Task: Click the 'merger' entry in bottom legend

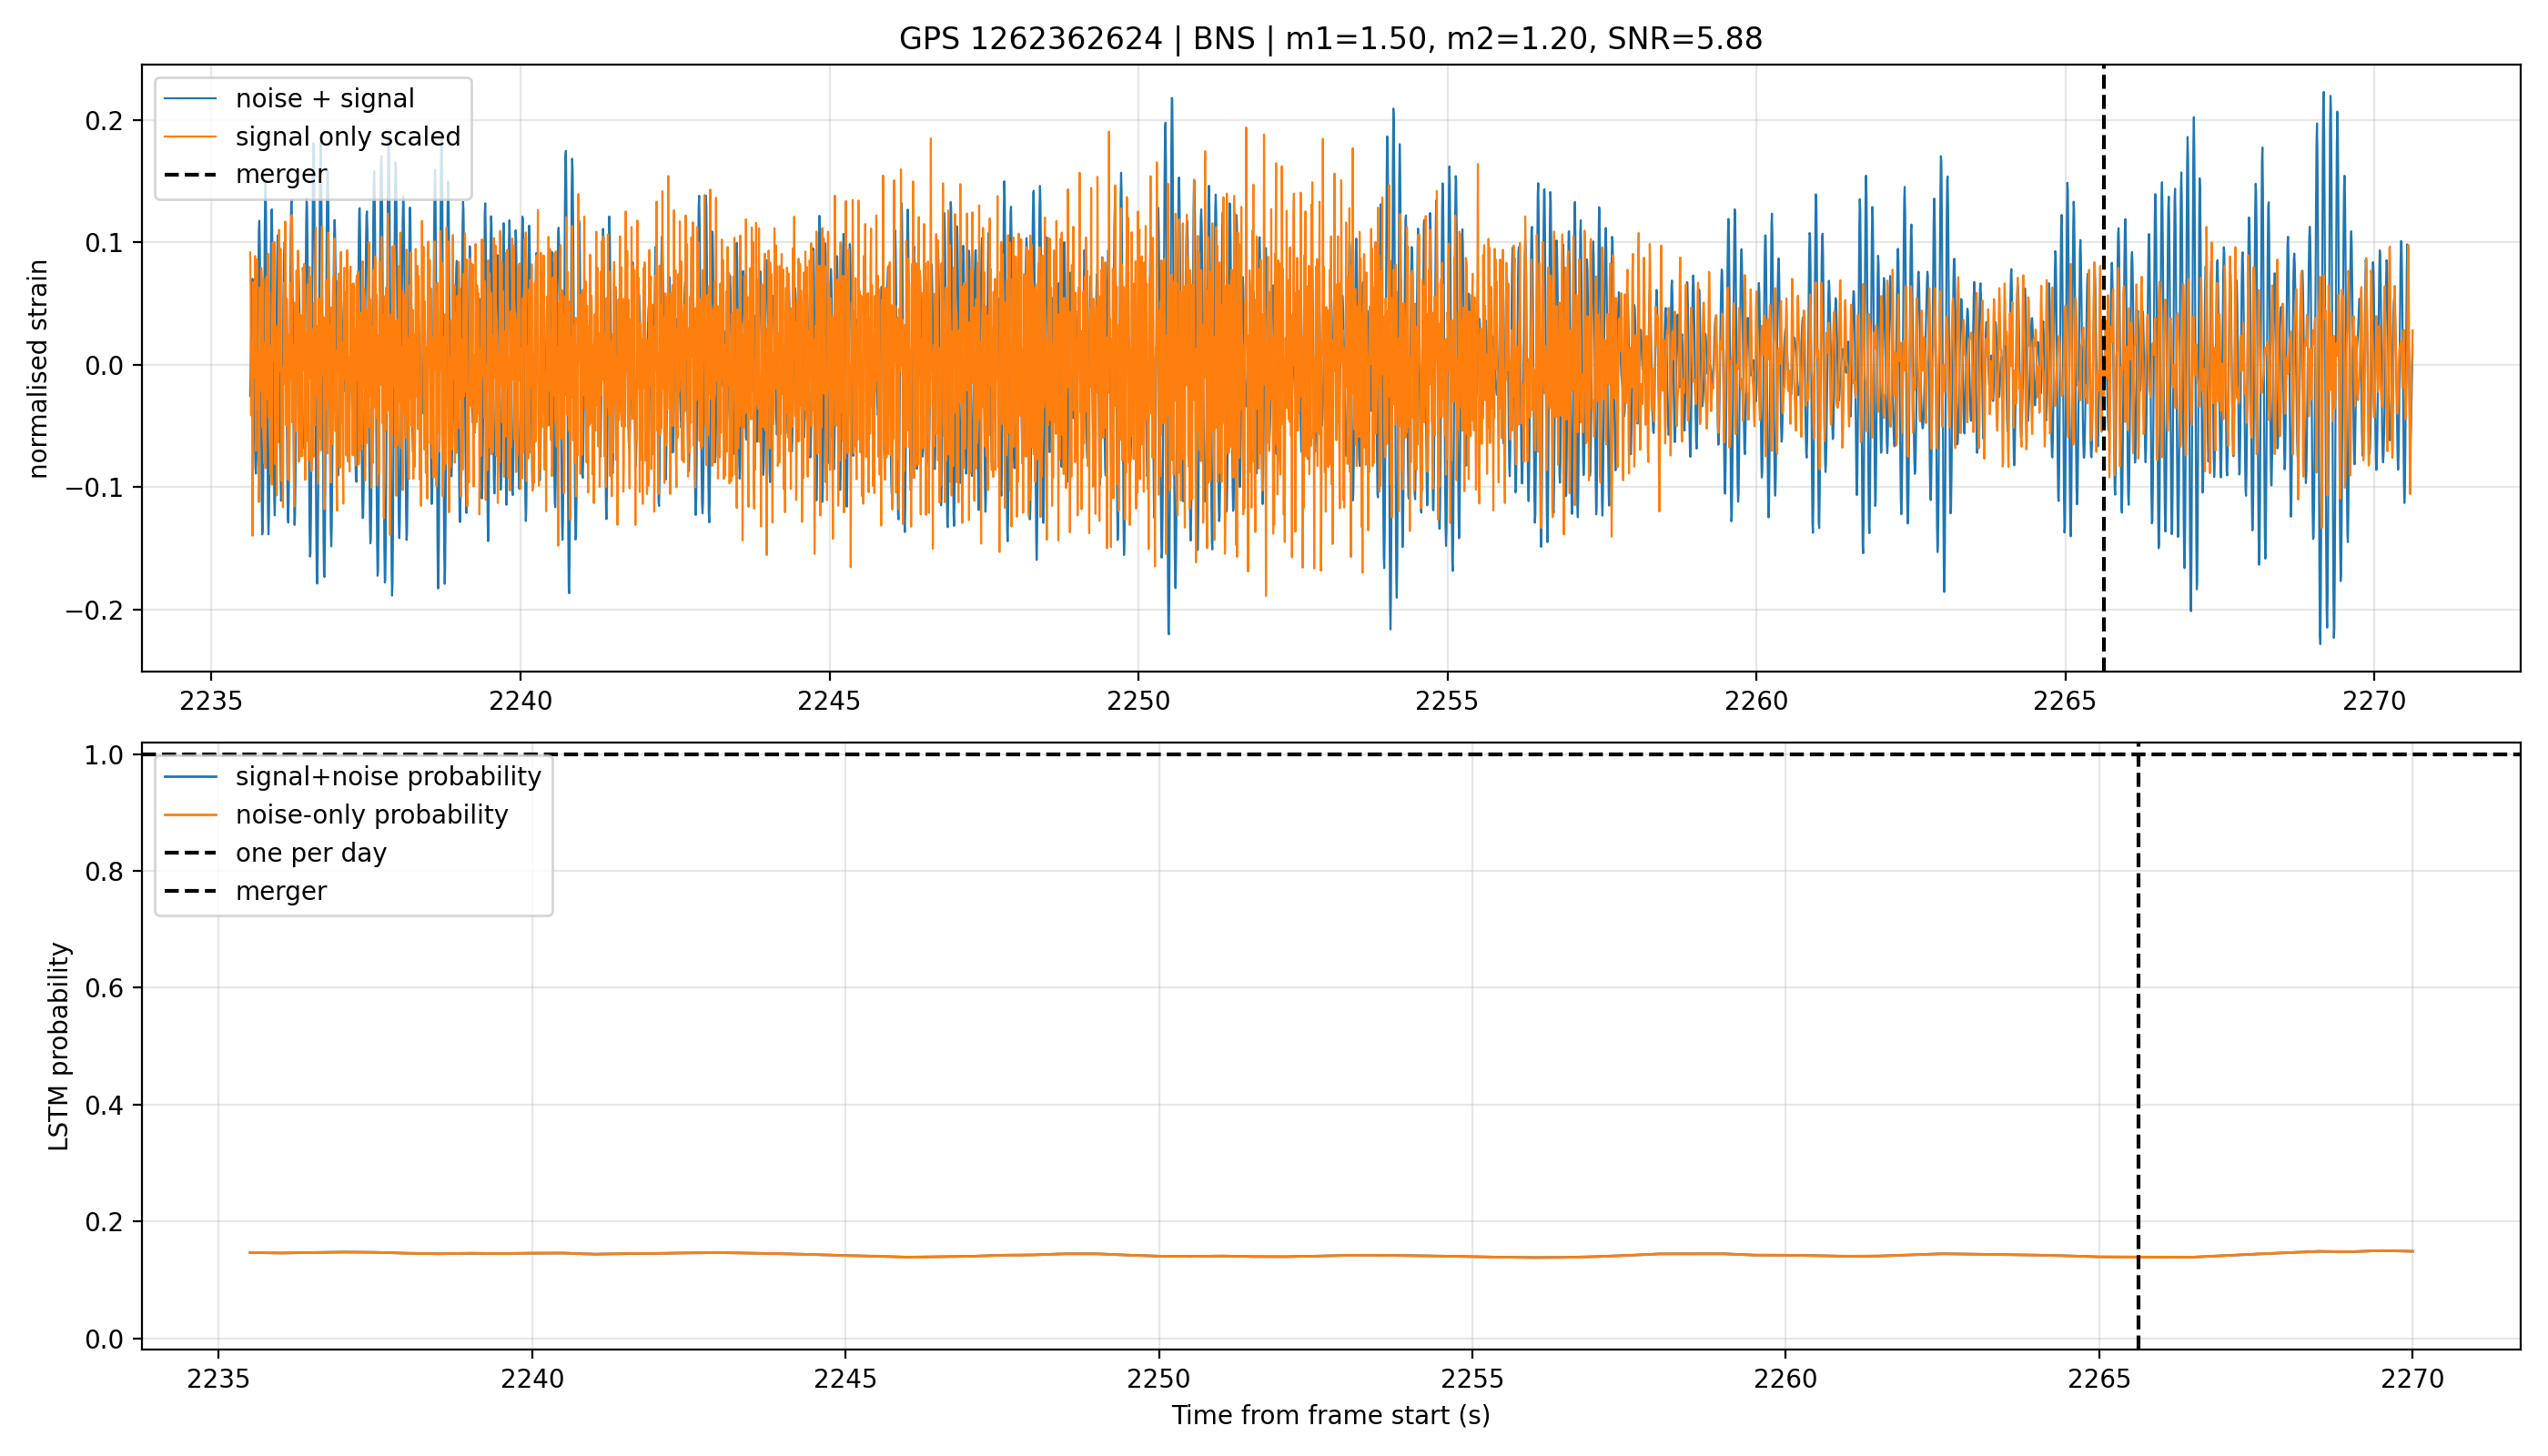Action: [x=281, y=890]
